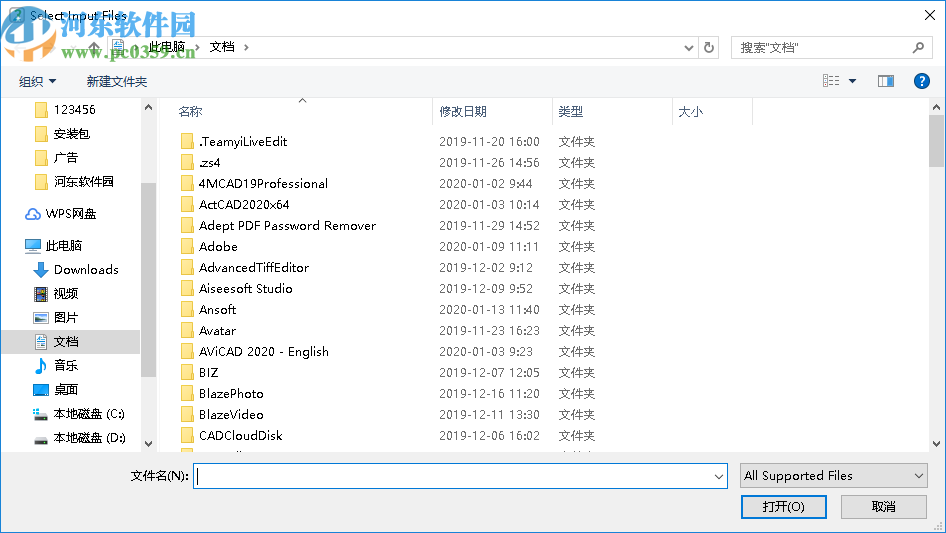Select the BlazeVideo folder
946x533 pixels.
tap(223, 415)
